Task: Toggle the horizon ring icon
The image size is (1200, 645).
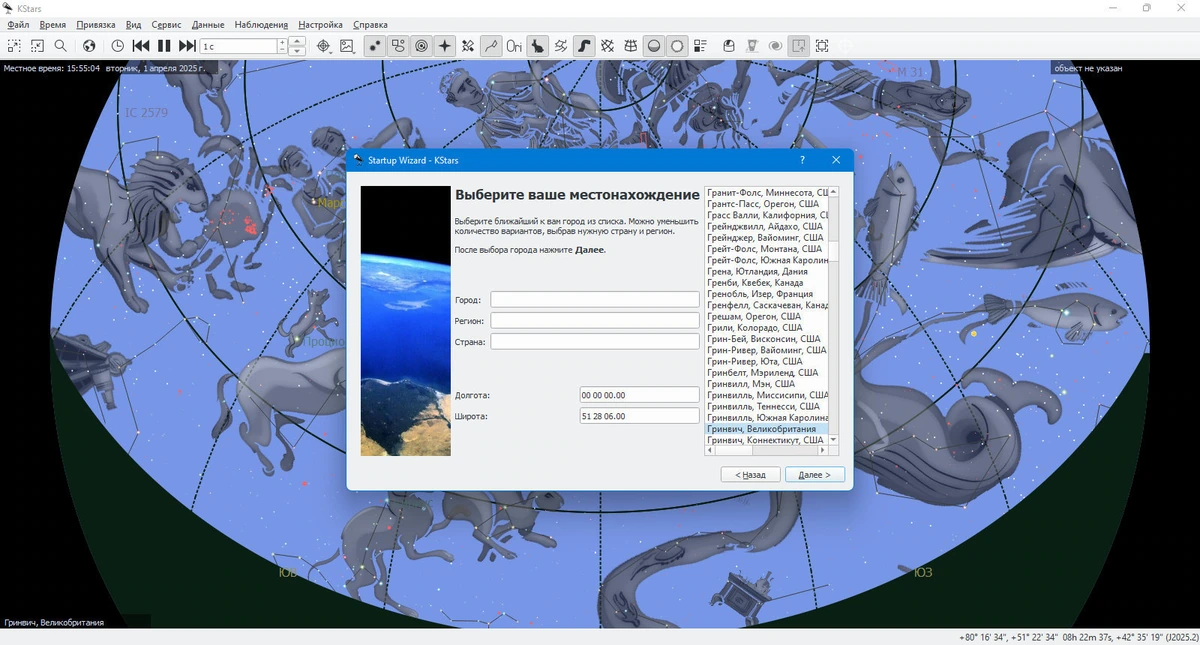Action: click(x=677, y=46)
